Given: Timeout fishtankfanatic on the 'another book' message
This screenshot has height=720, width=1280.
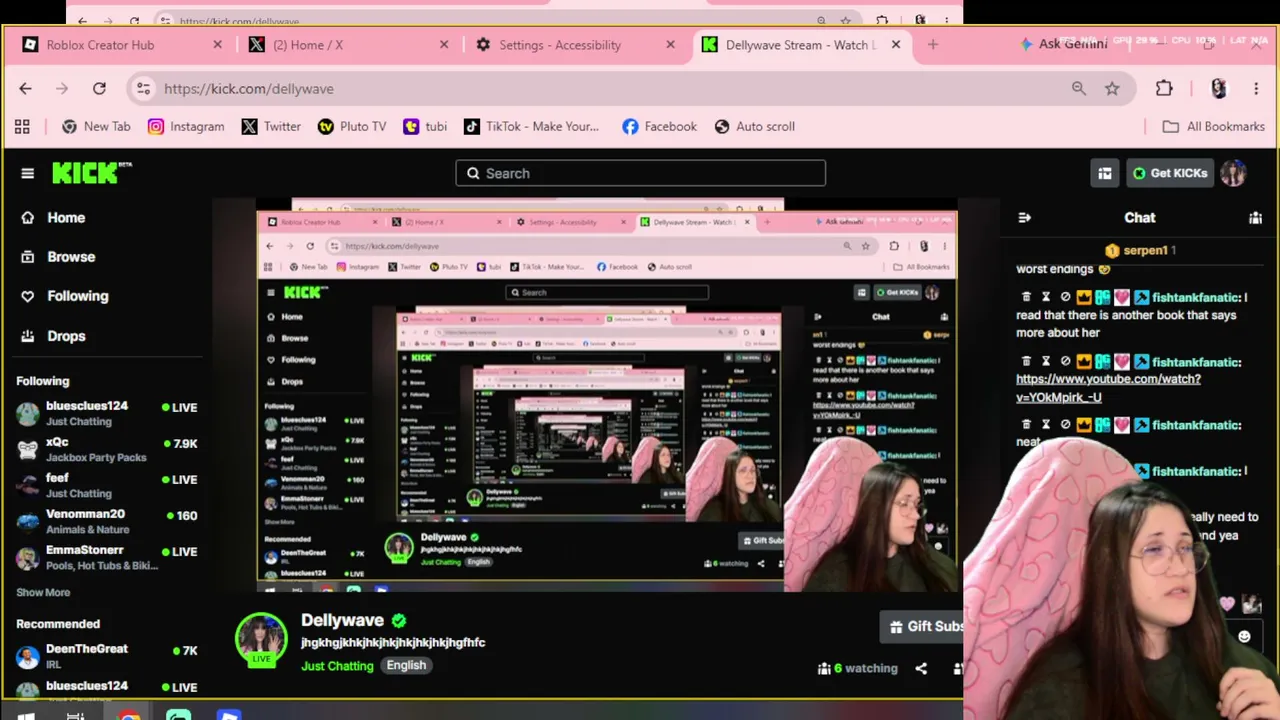Looking at the screenshot, I should coord(1046,297).
